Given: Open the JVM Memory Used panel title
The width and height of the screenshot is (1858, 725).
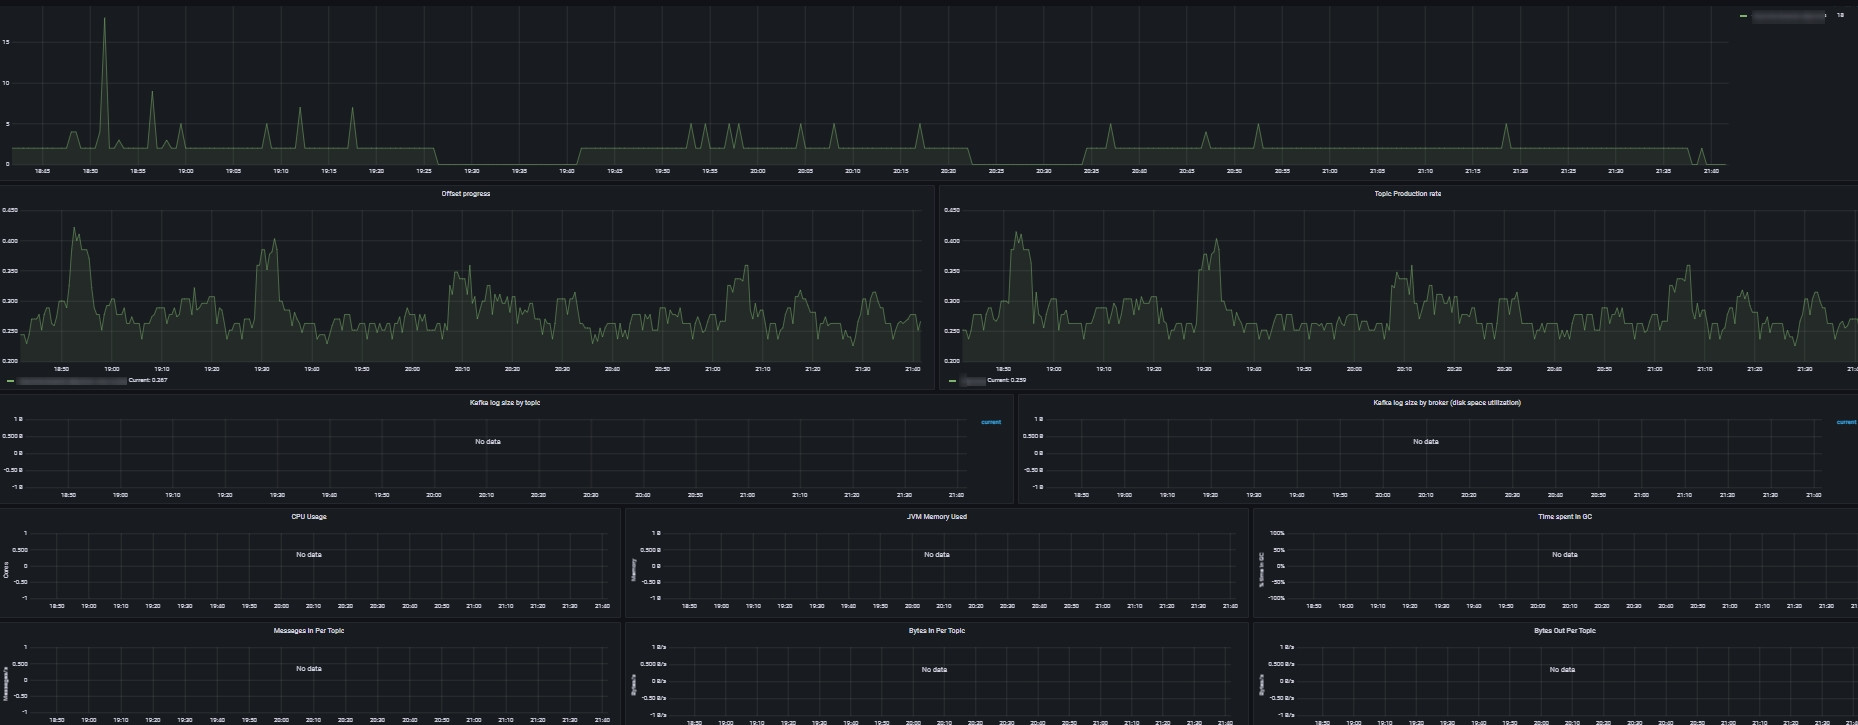Looking at the screenshot, I should tap(937, 517).
